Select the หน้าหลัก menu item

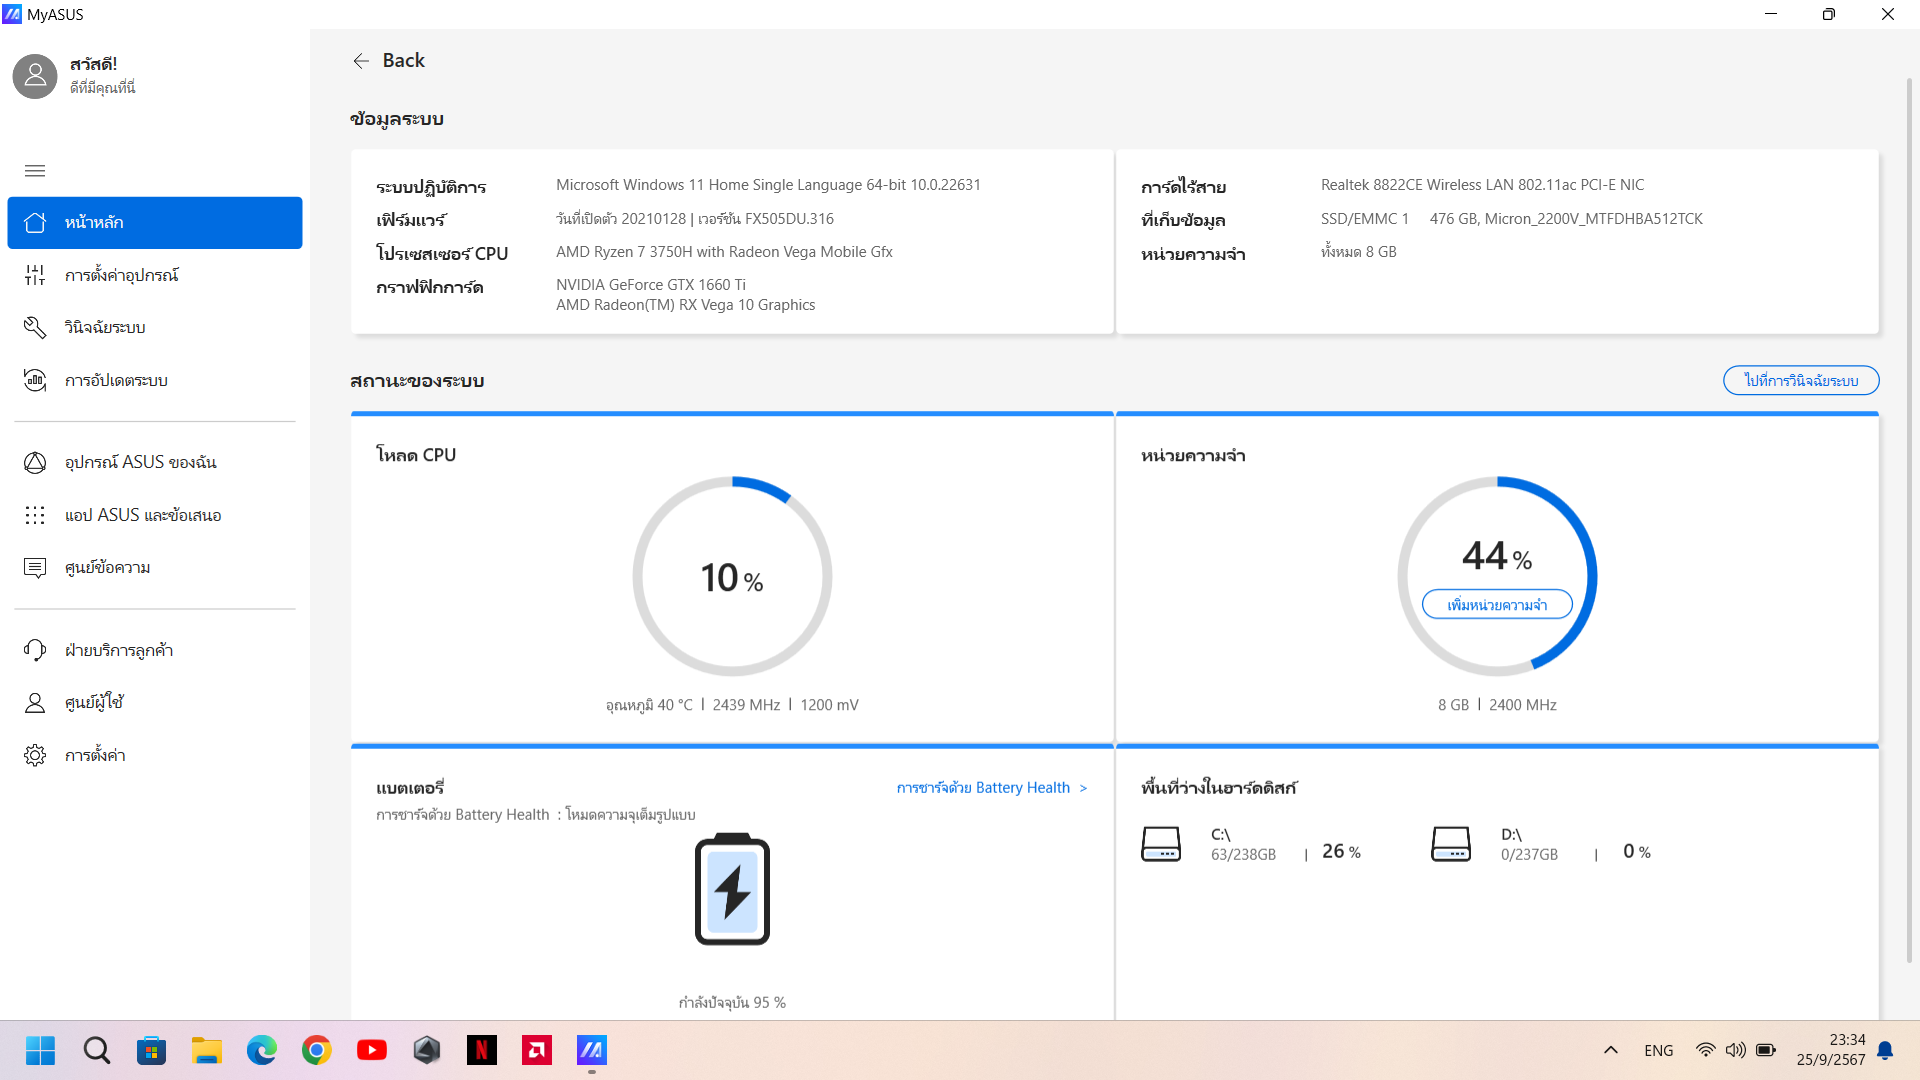click(x=155, y=222)
